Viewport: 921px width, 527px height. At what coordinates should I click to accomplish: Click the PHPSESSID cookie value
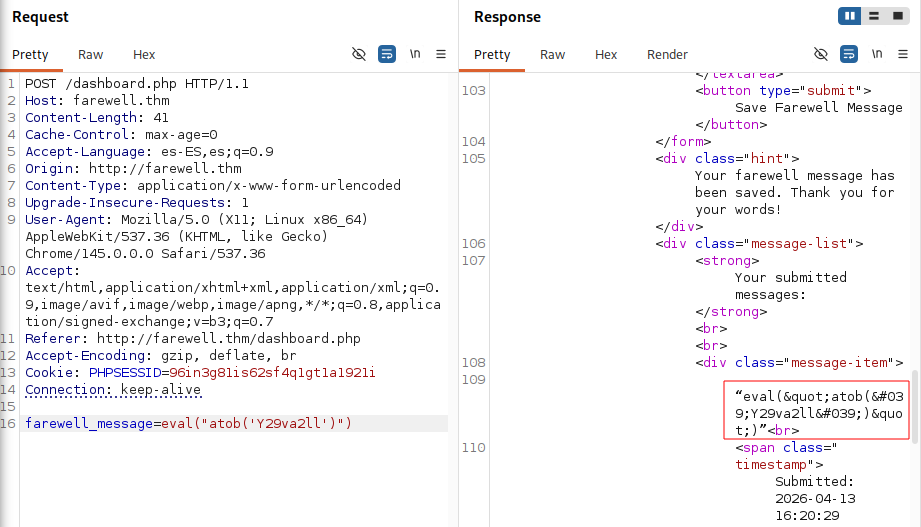click(272, 373)
